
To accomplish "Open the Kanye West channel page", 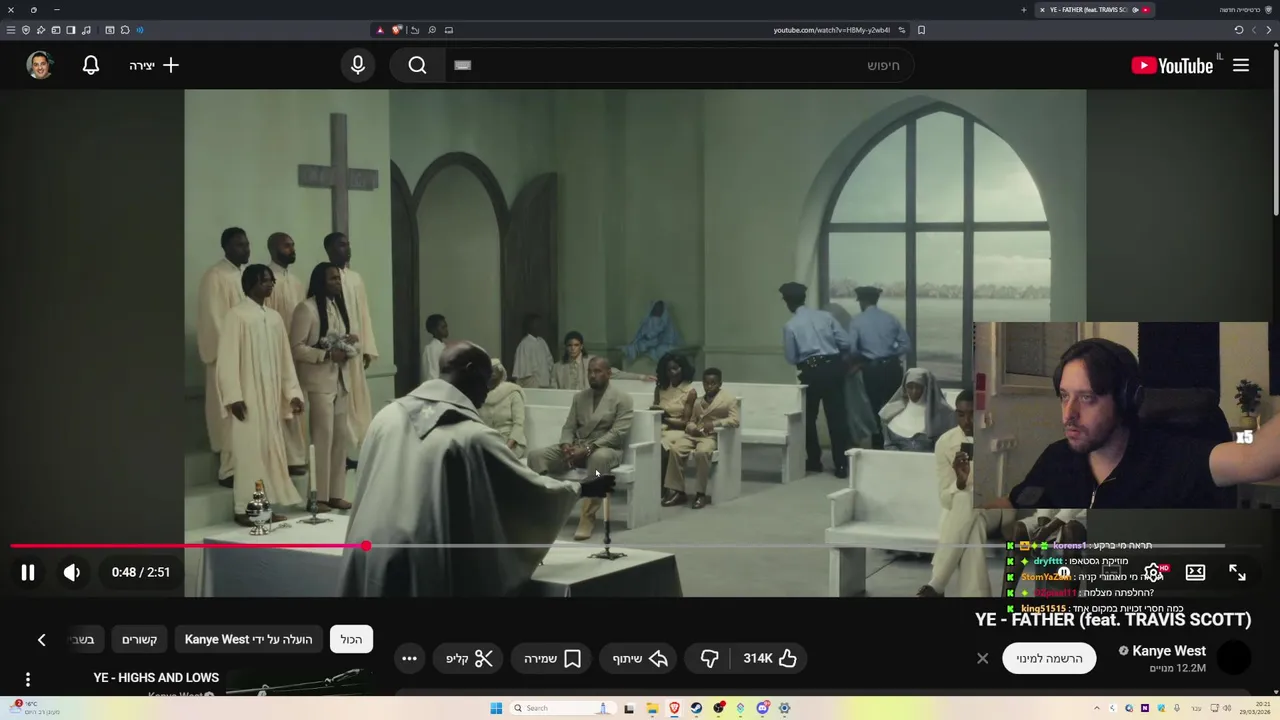I will click(x=1169, y=651).
